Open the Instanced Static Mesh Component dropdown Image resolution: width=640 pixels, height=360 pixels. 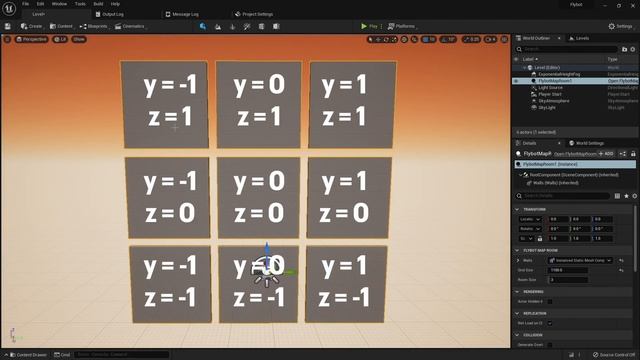coord(580,260)
